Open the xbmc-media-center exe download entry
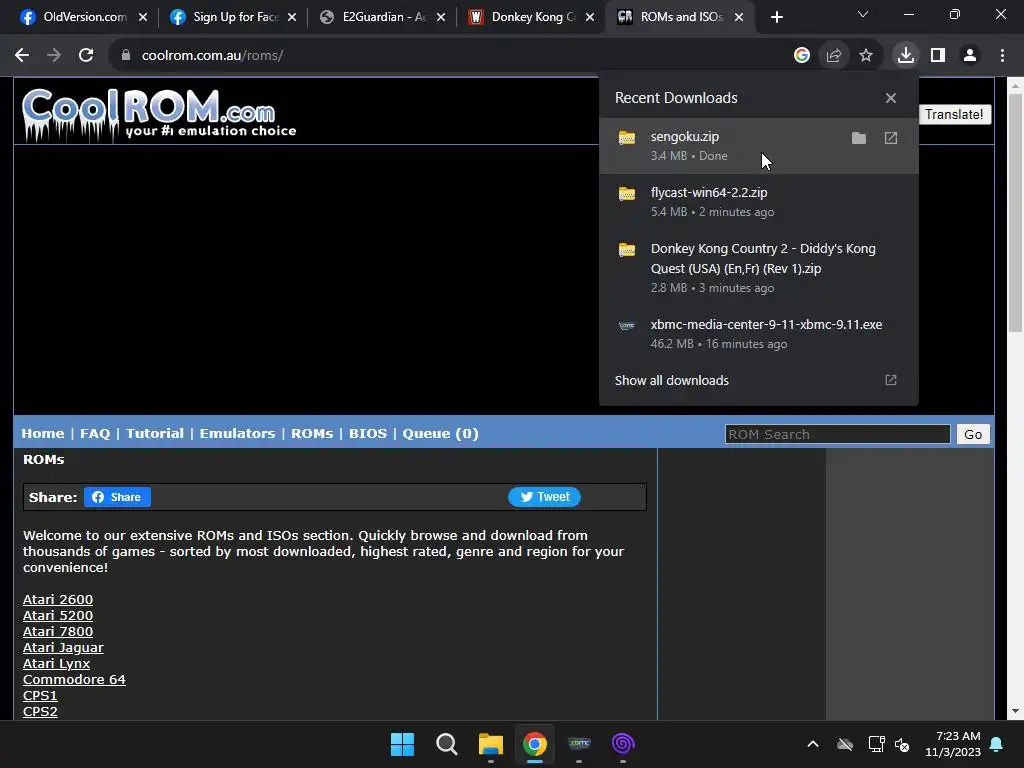This screenshot has width=1024, height=768. point(759,334)
